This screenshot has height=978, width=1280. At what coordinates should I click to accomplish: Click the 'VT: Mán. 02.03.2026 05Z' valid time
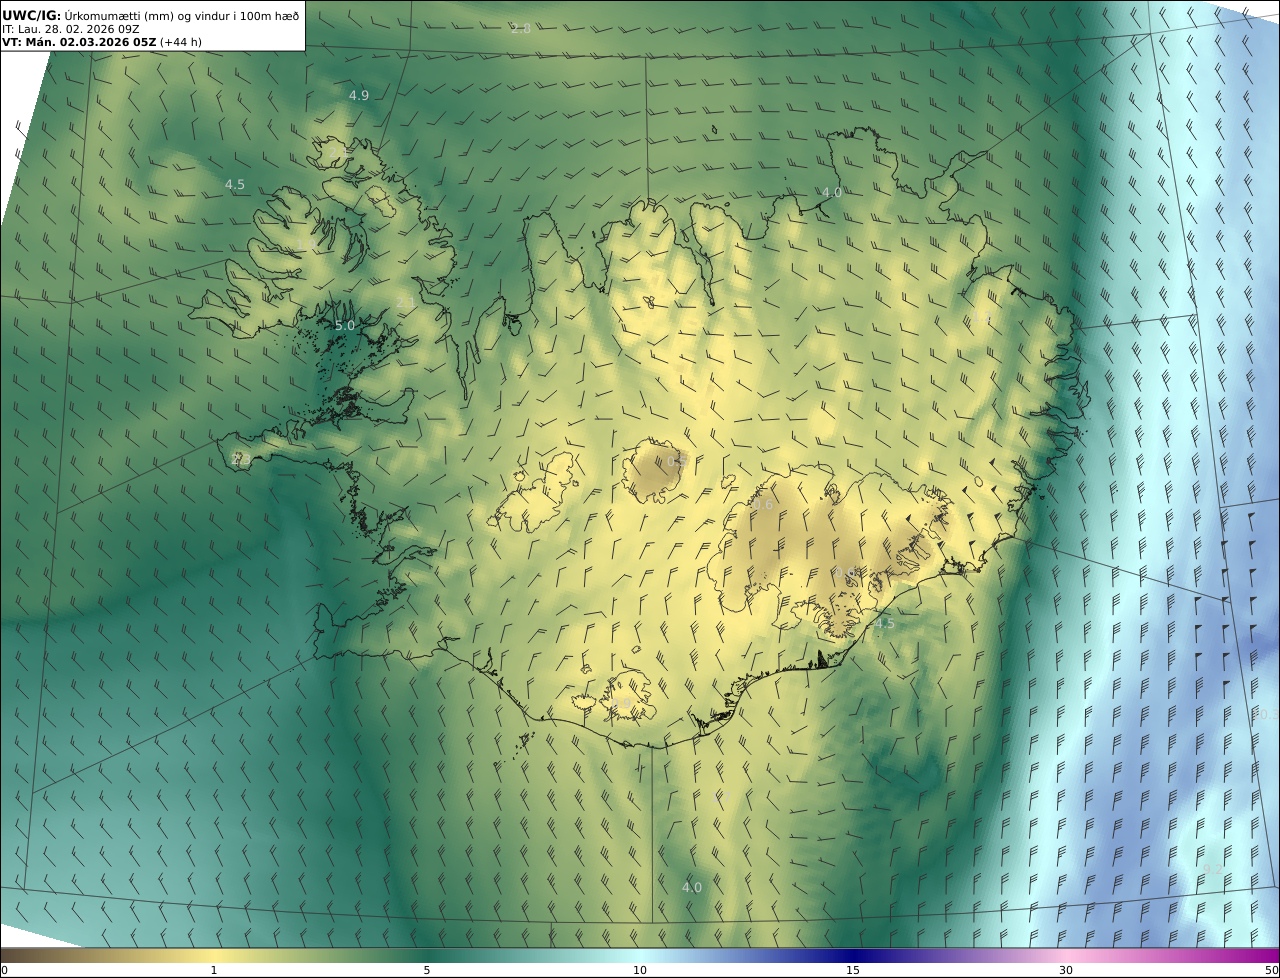79,42
